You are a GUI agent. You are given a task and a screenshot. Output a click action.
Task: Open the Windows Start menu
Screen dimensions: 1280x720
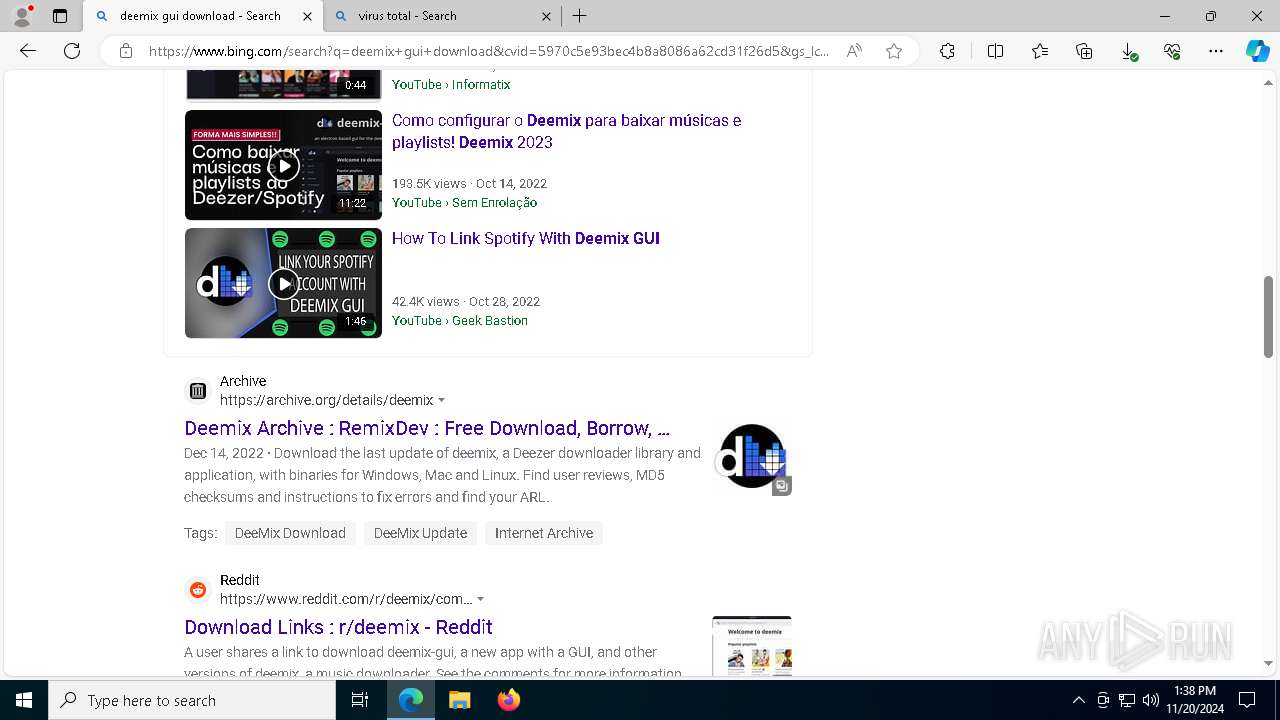point(24,700)
